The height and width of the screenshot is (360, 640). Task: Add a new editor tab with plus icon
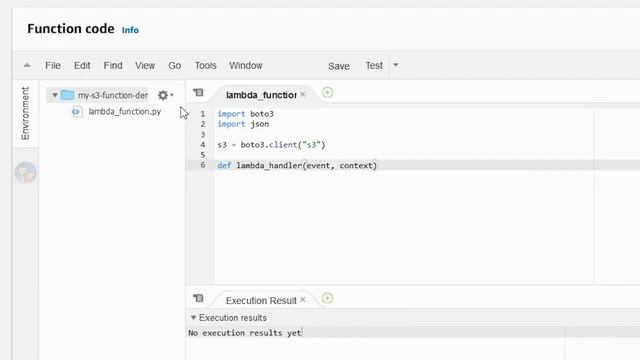(x=327, y=93)
